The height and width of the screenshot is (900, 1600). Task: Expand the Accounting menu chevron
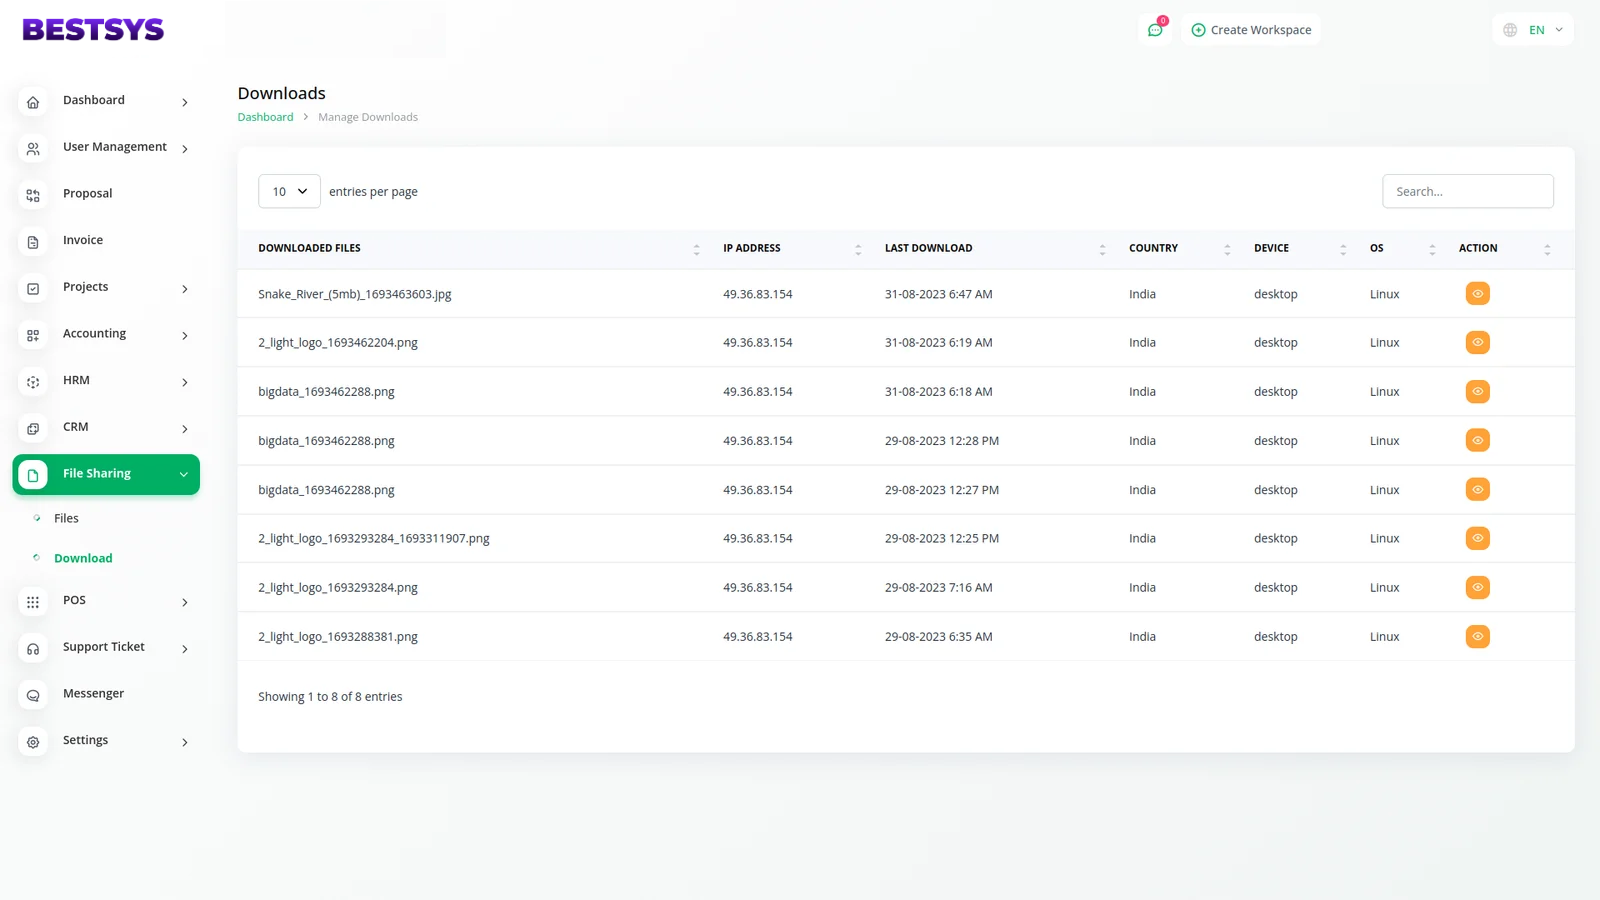pos(185,336)
